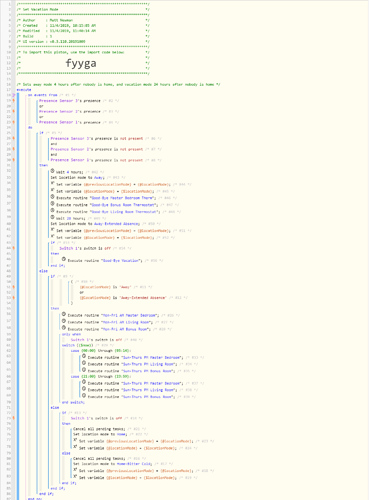370x500 pixels.
Task: Click the "switch ({$now})" statement
Action: click(78, 345)
